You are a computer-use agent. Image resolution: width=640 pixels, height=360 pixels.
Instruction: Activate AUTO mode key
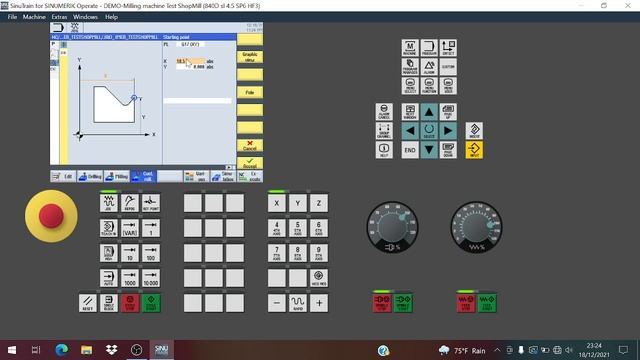click(109, 278)
